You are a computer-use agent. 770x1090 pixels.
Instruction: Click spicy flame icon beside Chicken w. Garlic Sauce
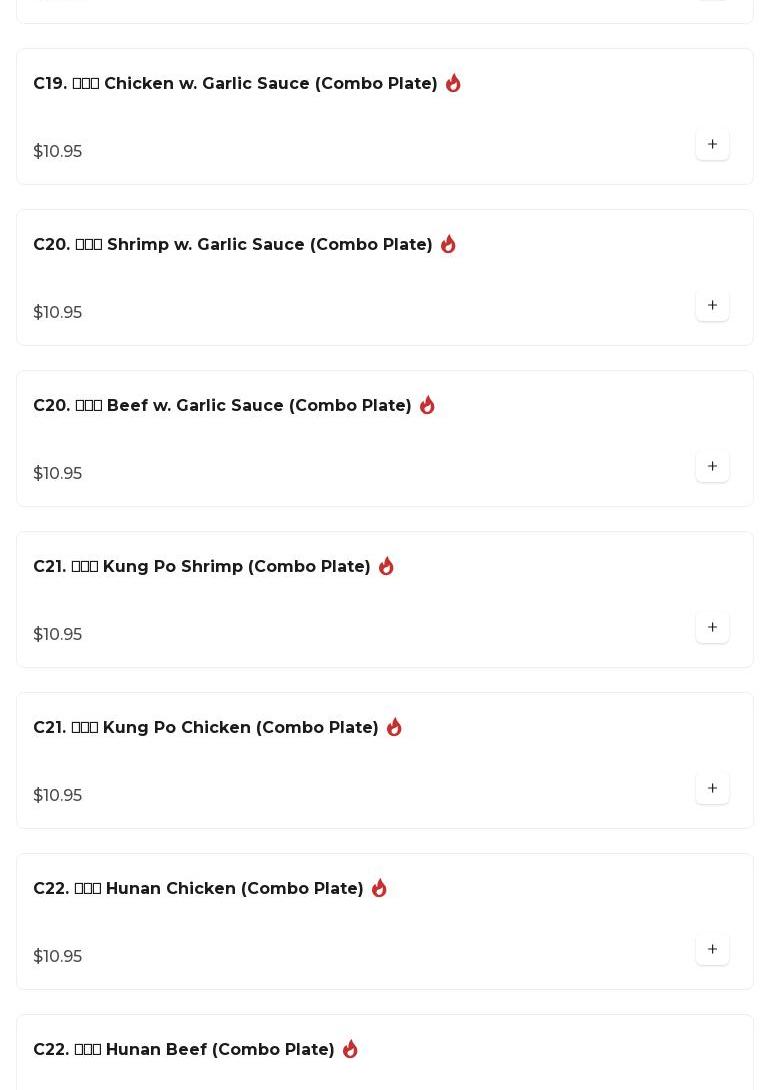pyautogui.click(x=453, y=83)
